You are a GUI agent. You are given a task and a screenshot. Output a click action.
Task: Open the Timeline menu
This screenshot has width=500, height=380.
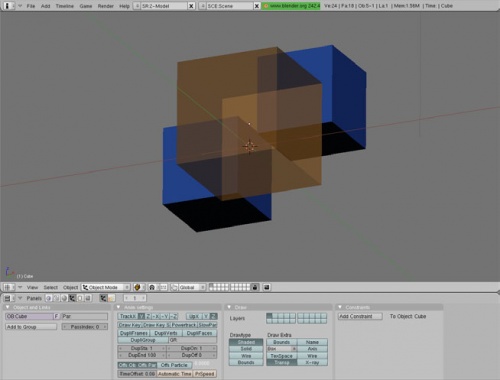65,6
